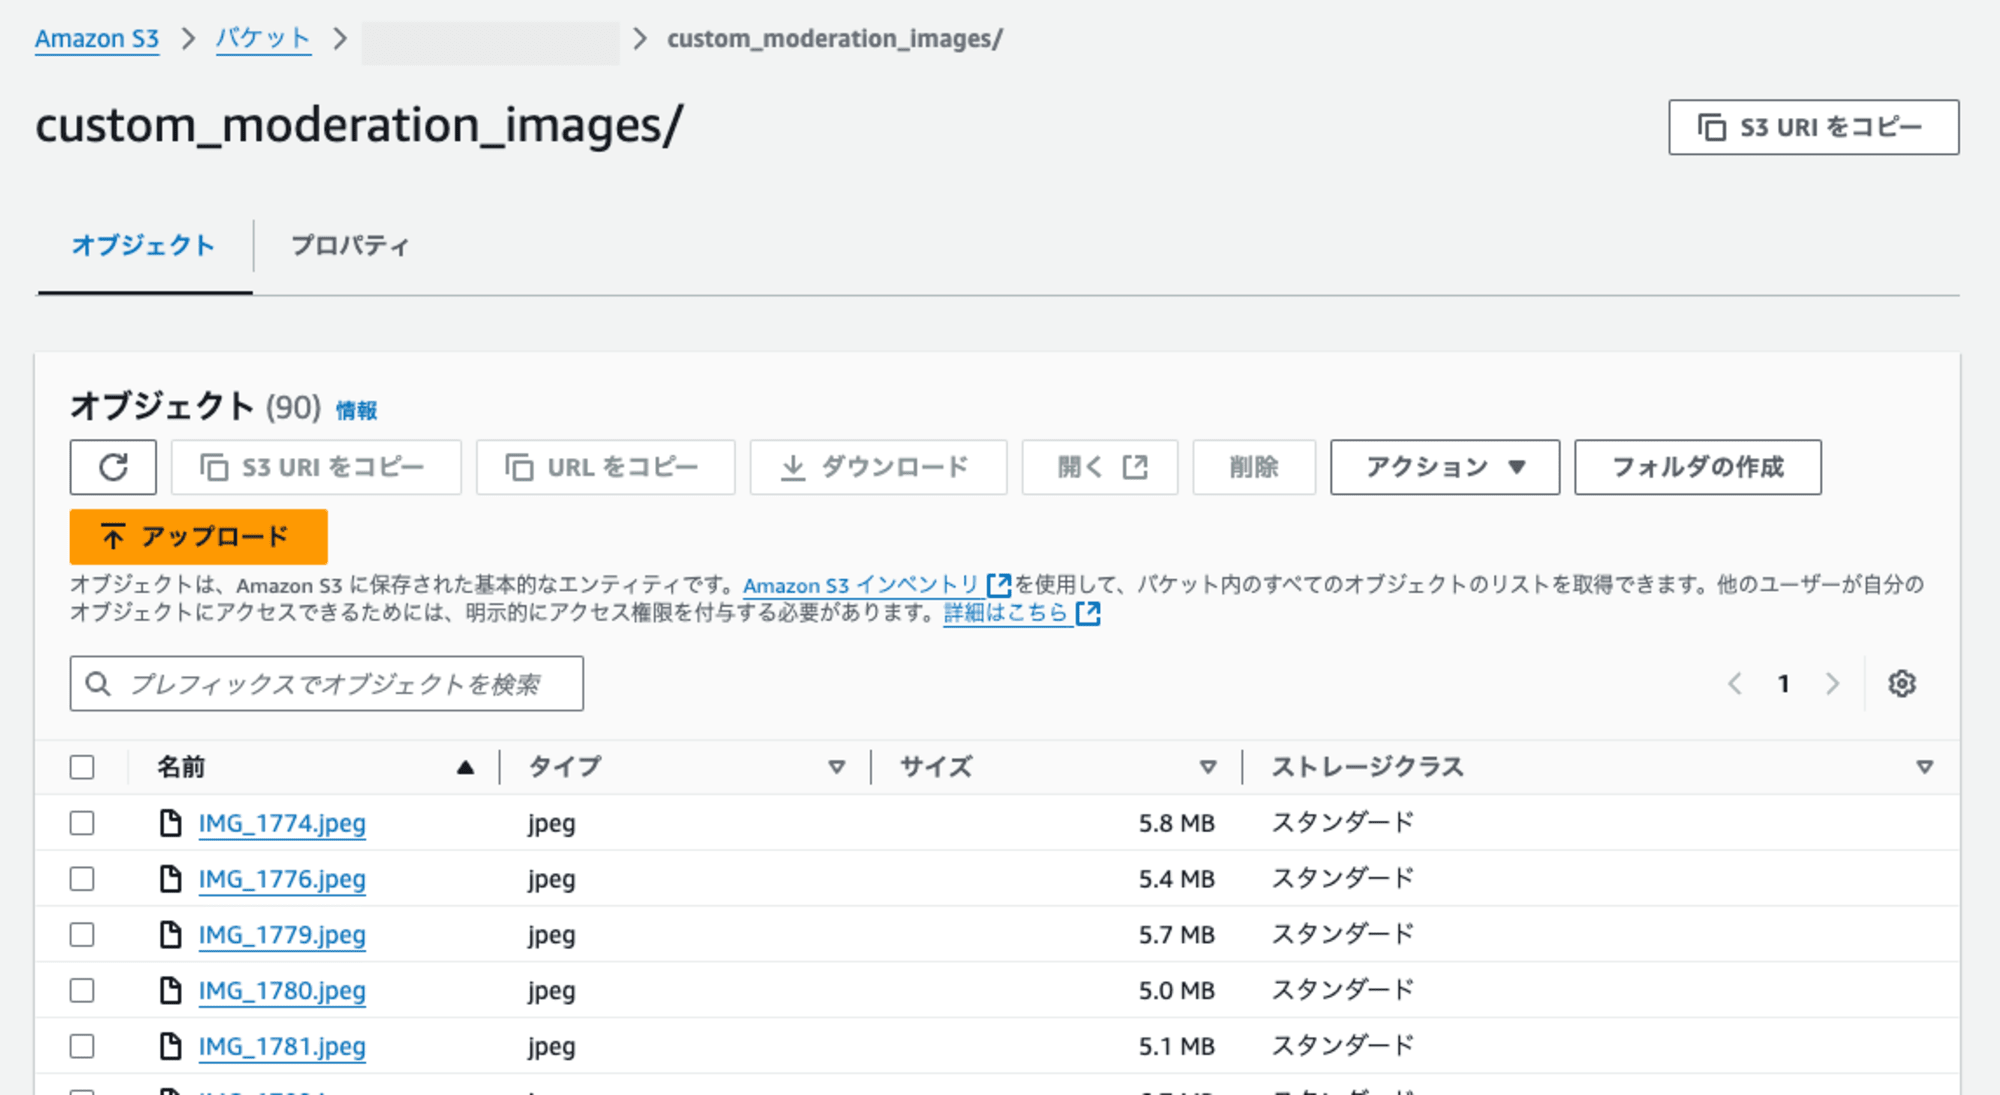The height and width of the screenshot is (1095, 2000).
Task: Open the アクション dropdown menu
Action: (1444, 467)
